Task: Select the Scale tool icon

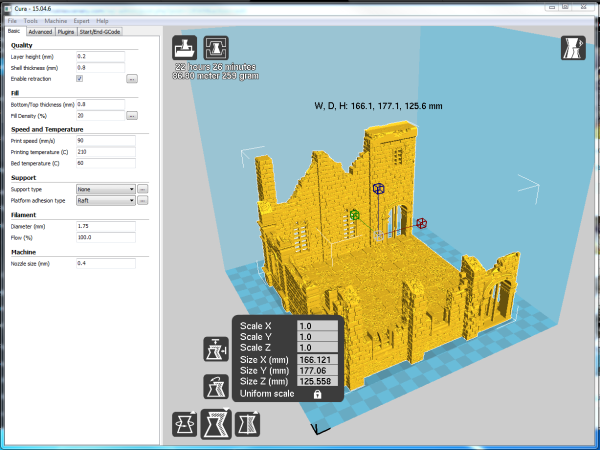Action: tap(215, 423)
